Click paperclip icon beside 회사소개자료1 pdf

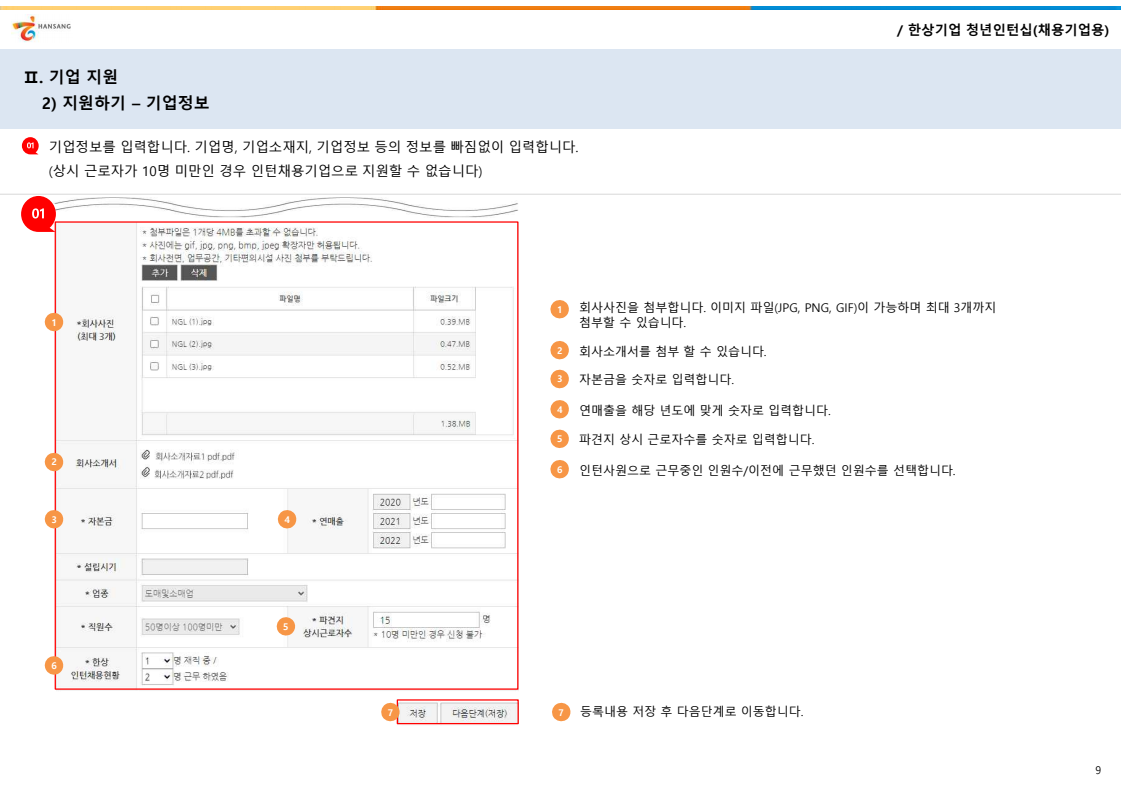click(147, 455)
